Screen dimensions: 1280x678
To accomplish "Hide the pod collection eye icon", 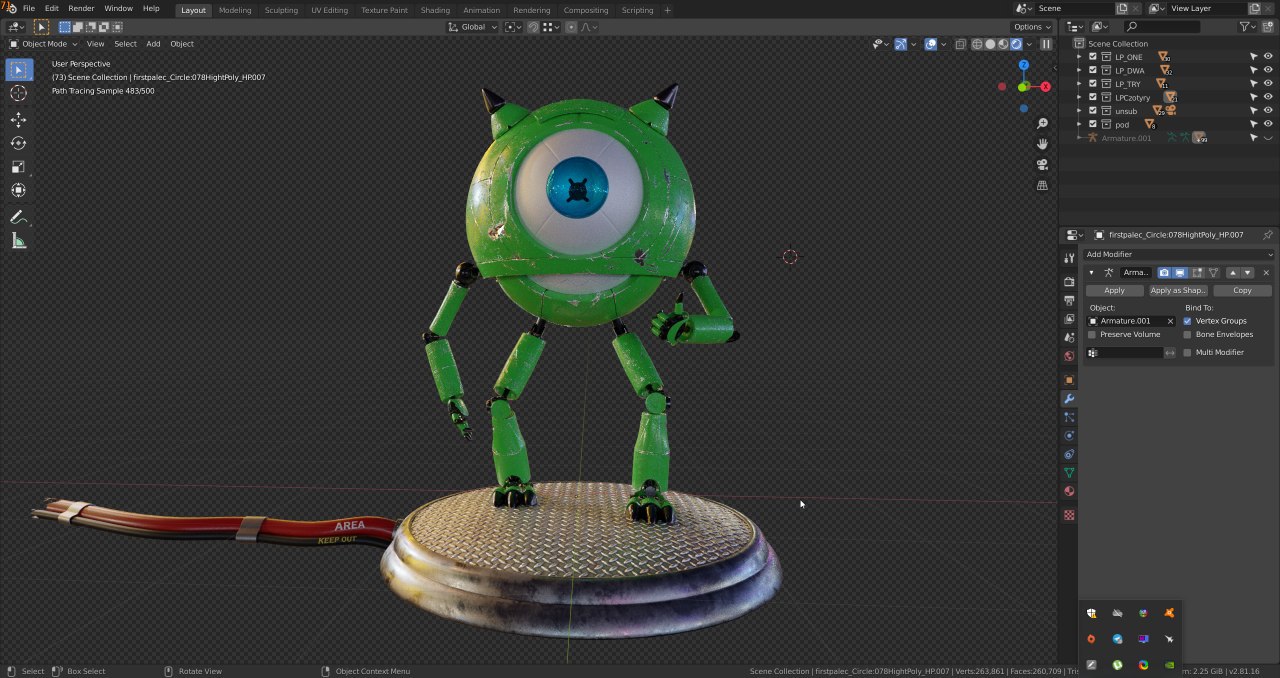I will (x=1268, y=125).
